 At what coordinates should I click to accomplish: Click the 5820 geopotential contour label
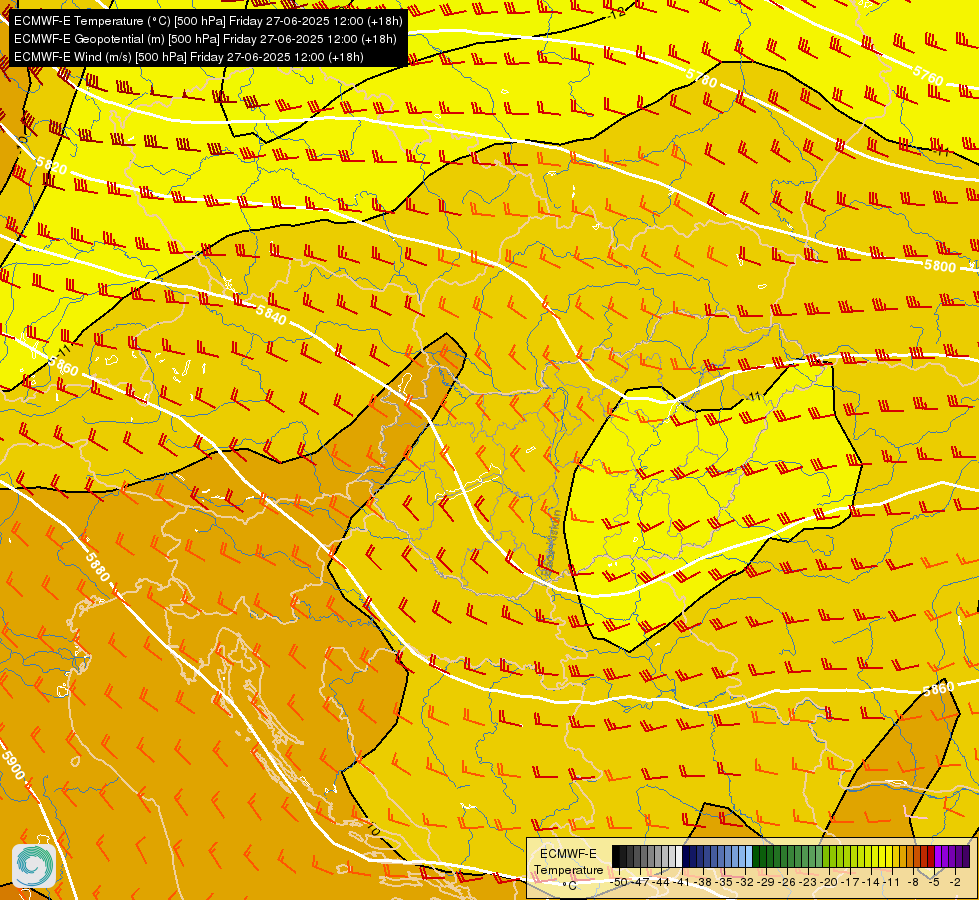click(x=51, y=166)
